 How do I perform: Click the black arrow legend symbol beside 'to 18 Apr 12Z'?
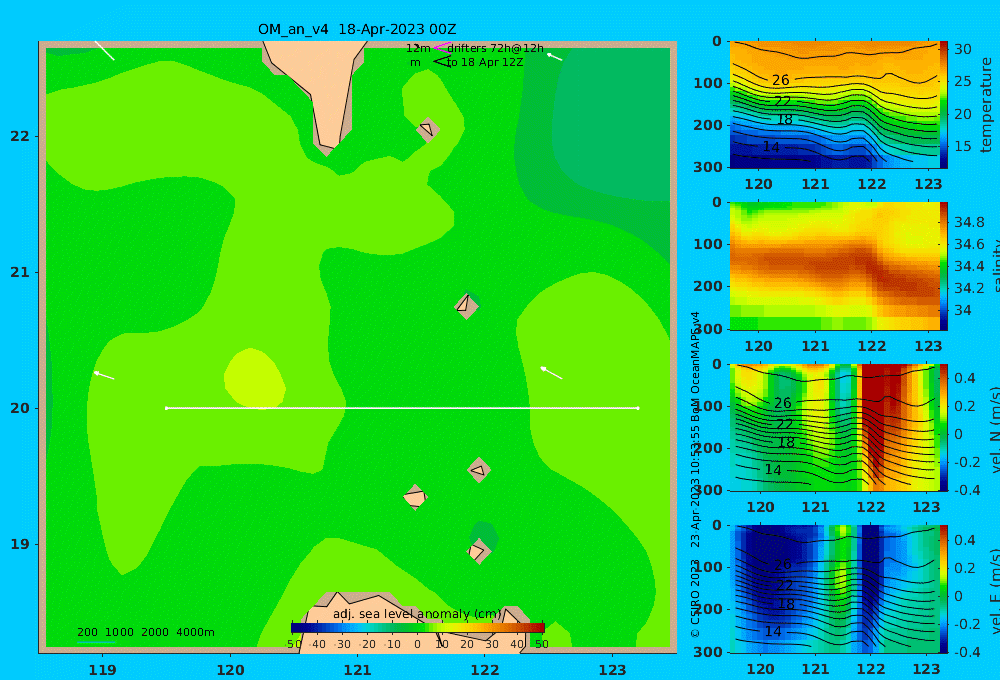point(441,61)
